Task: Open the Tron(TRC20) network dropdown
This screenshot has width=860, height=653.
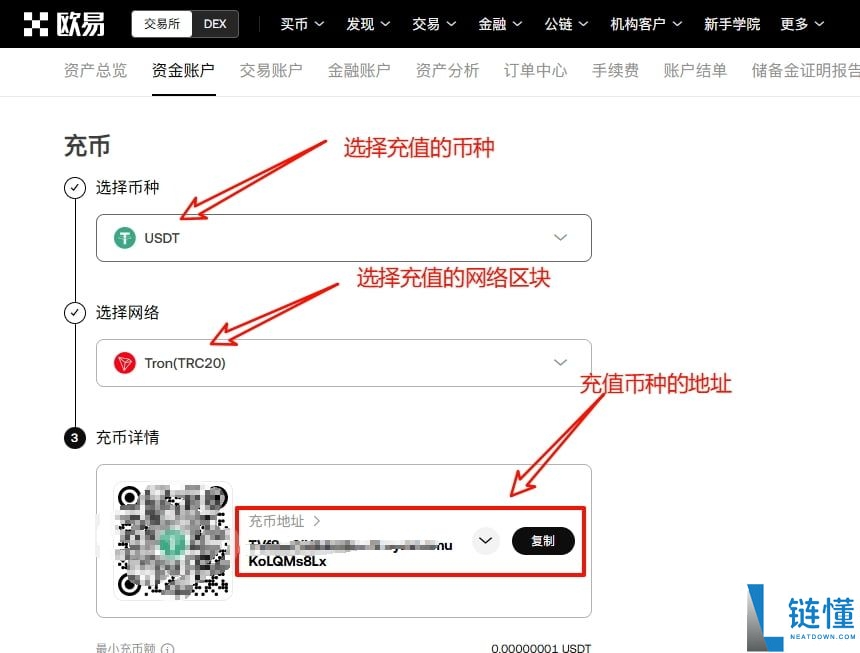Action: coord(344,363)
